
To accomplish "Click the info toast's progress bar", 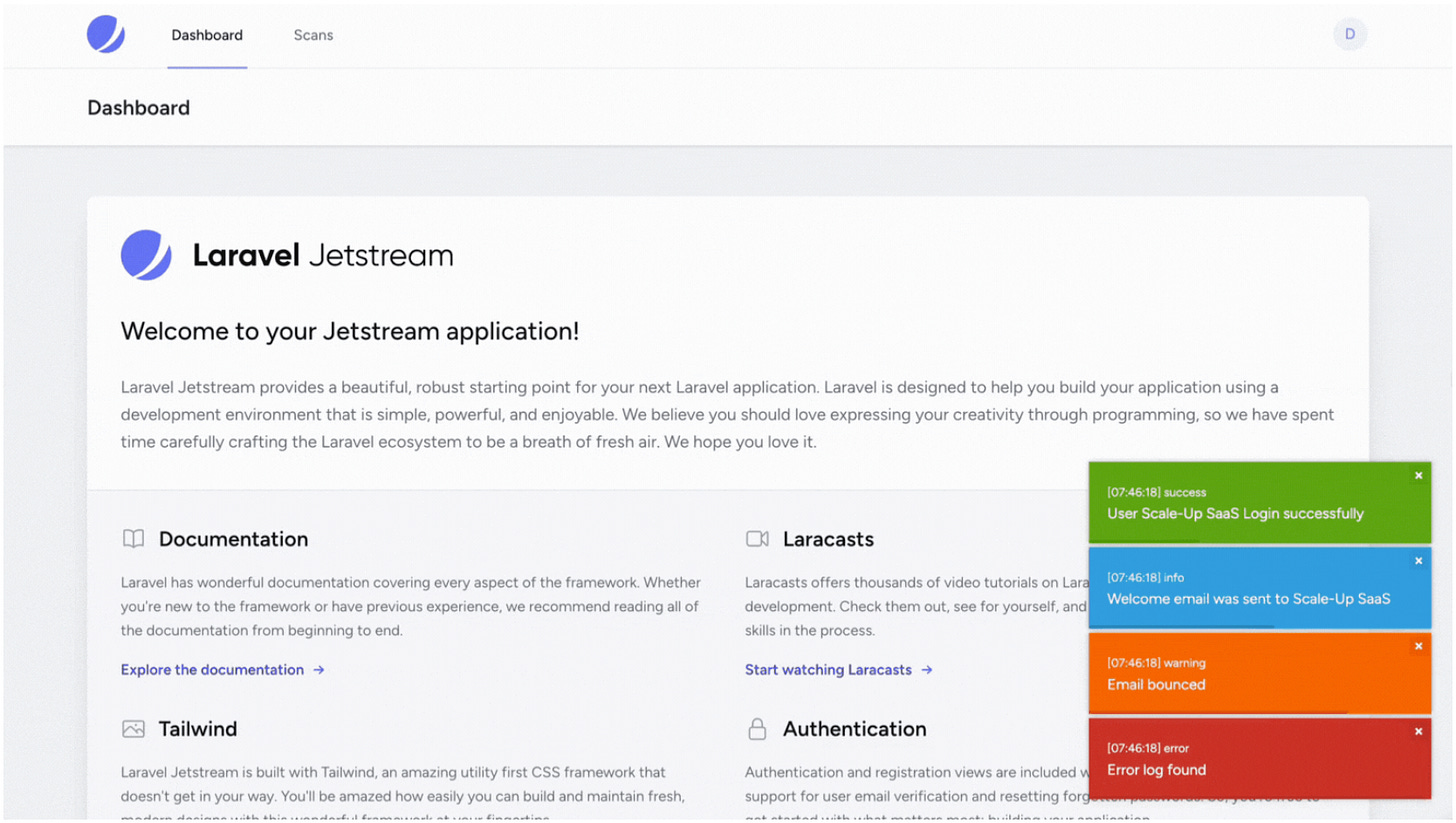I will coord(1182,627).
